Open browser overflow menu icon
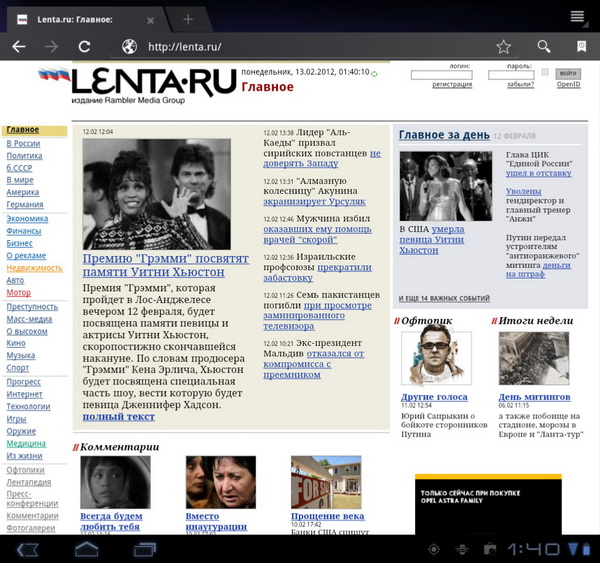The height and width of the screenshot is (563, 600). coord(578,17)
